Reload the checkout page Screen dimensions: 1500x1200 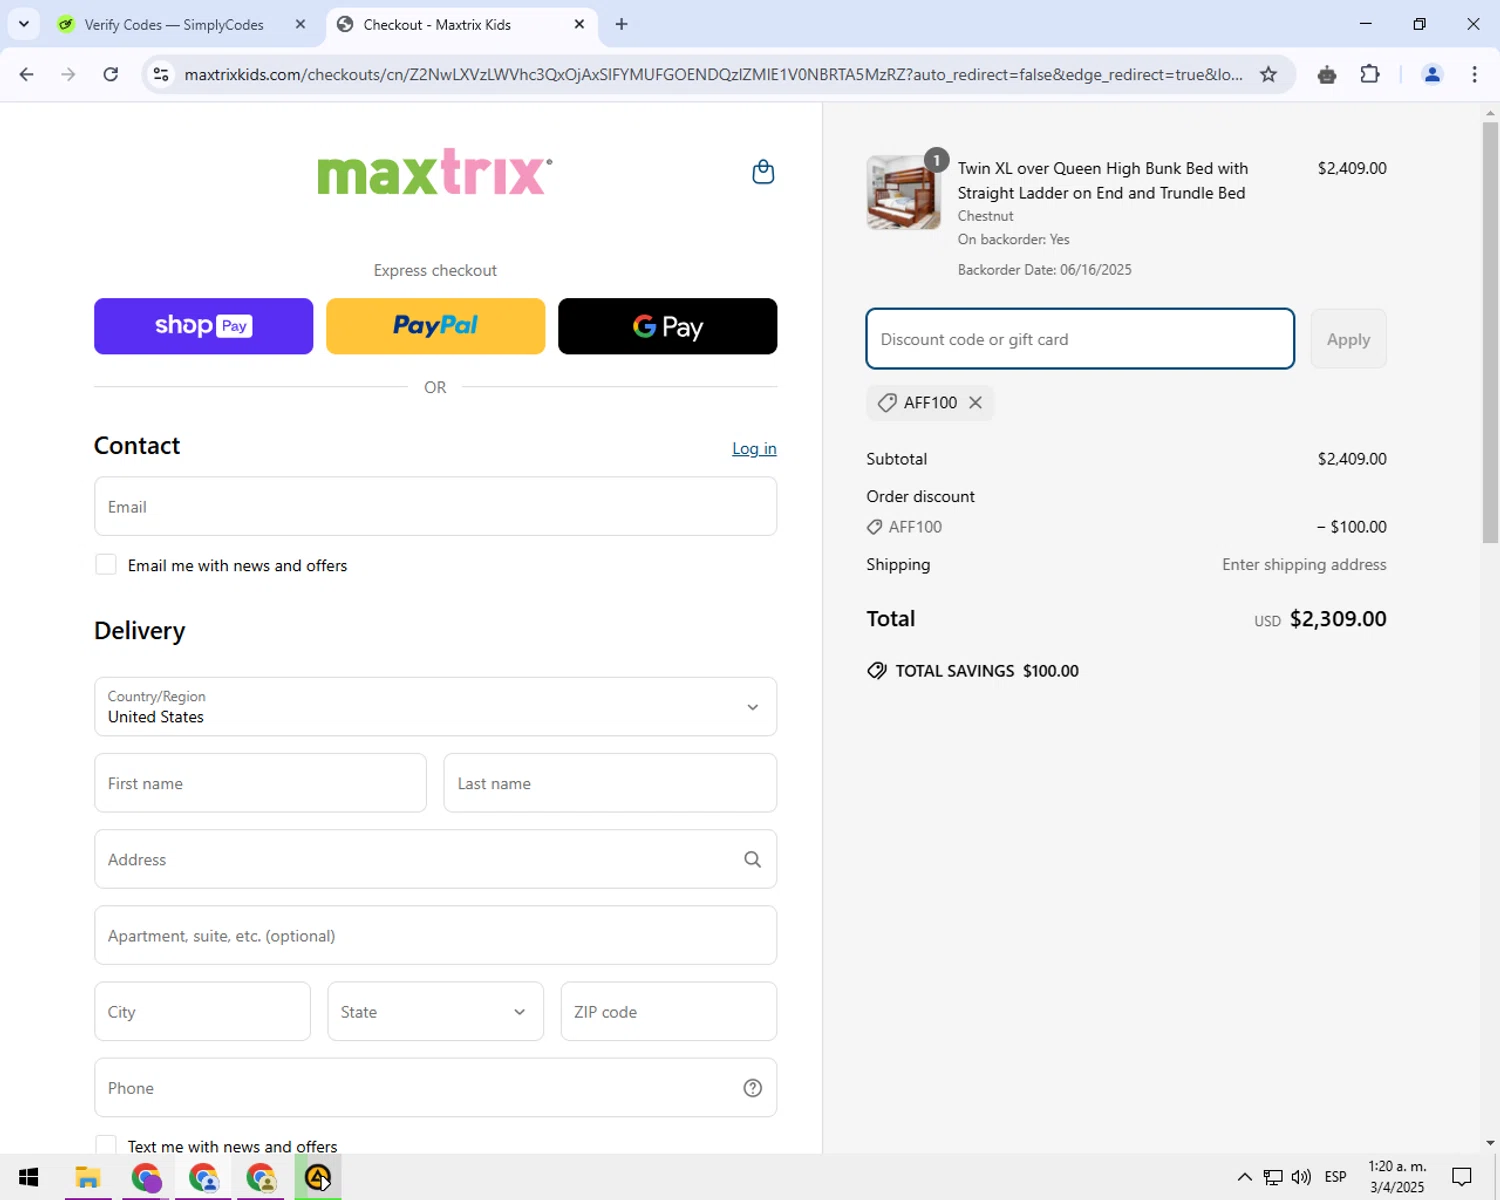coord(111,74)
